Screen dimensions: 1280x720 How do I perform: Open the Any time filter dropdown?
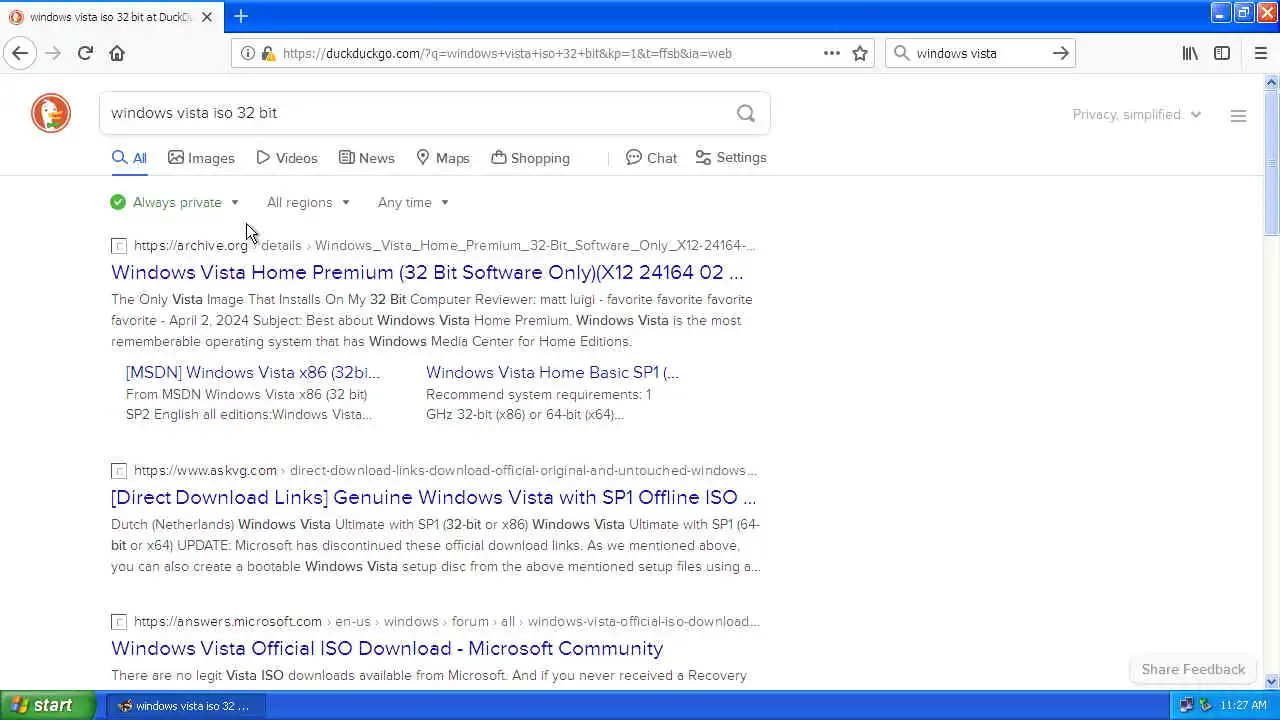click(x=413, y=202)
